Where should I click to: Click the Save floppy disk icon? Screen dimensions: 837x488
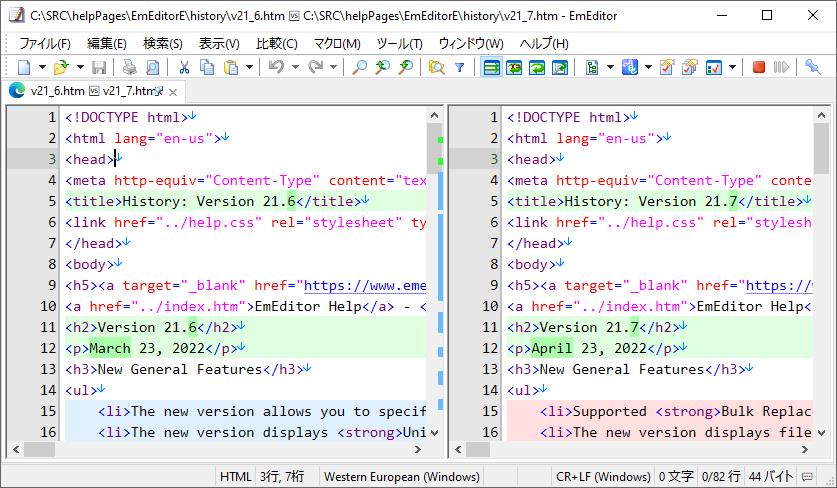click(99, 67)
